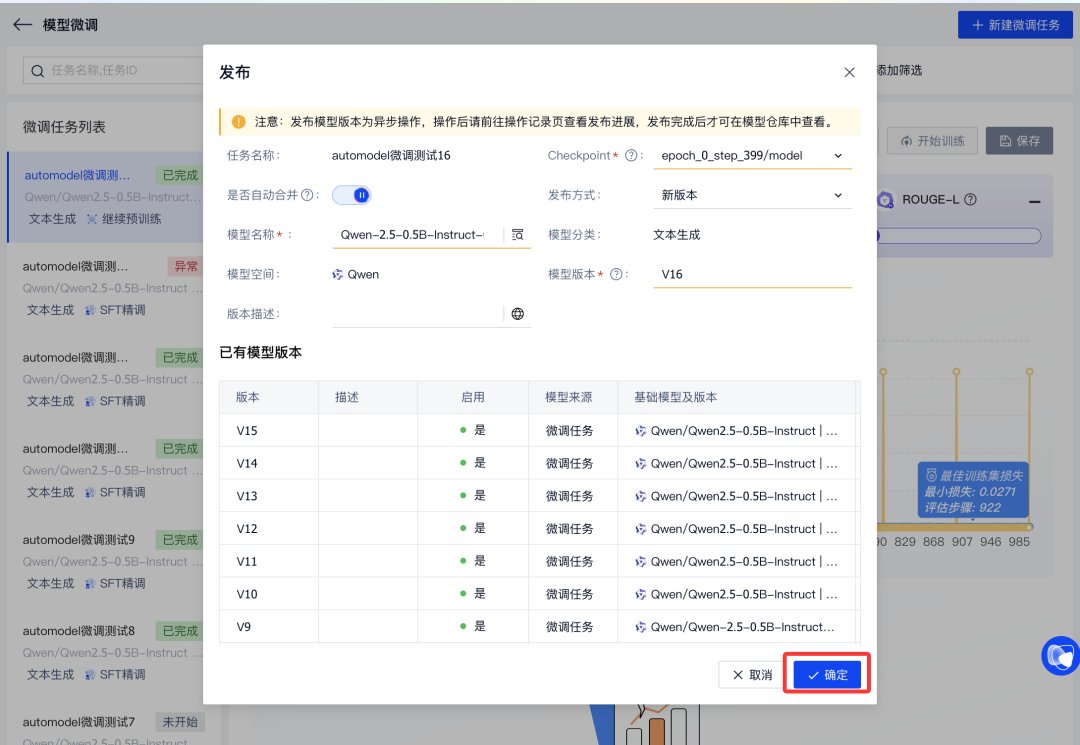Click the Qwen icon in the V12 row

coord(641,529)
